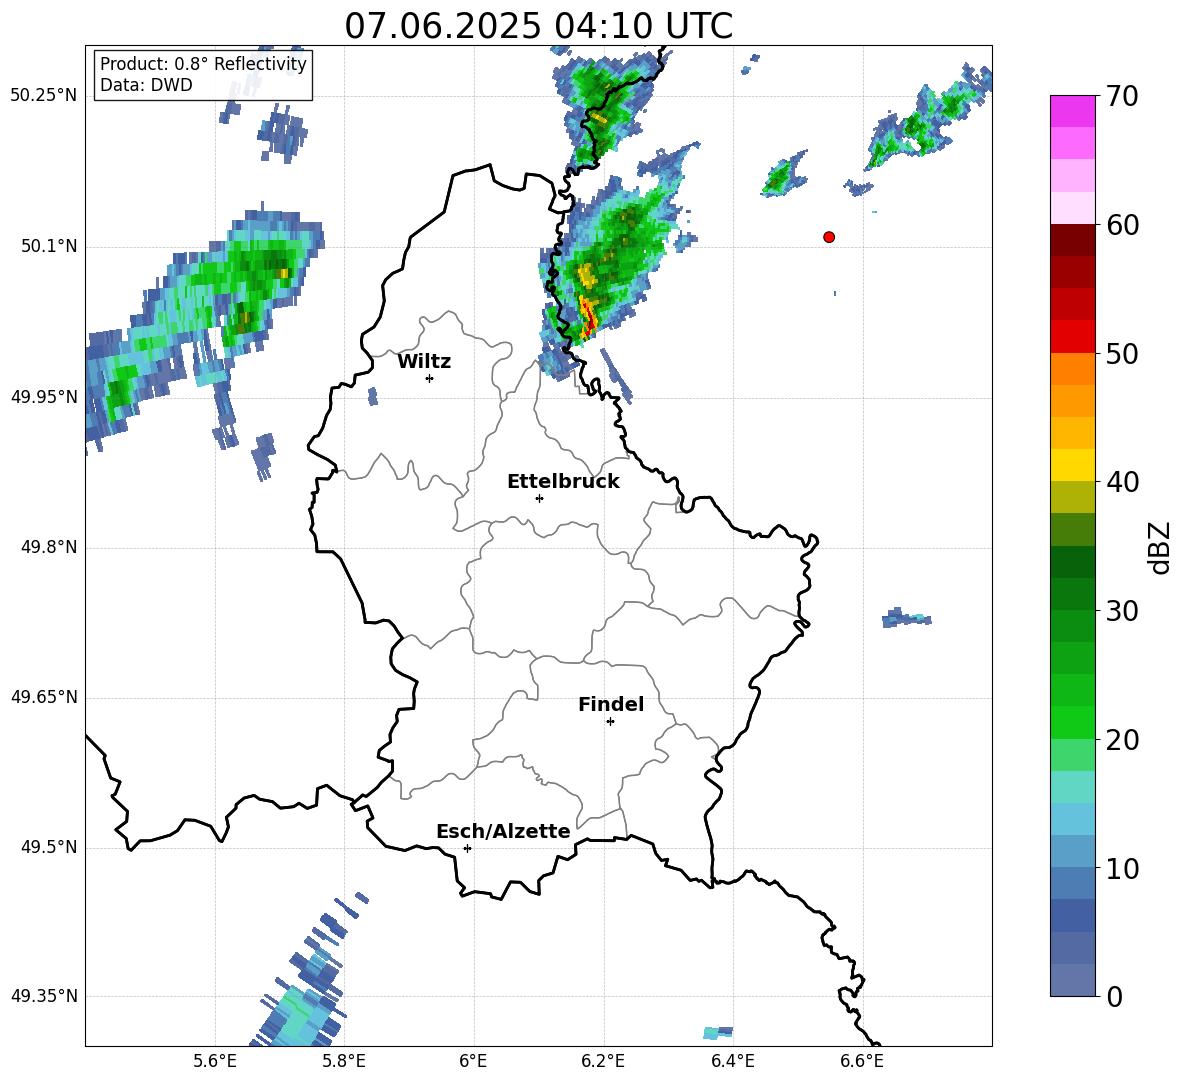This screenshot has width=1184, height=1081.
Task: Click the 49.65°N latitude label
Action: tap(44, 697)
